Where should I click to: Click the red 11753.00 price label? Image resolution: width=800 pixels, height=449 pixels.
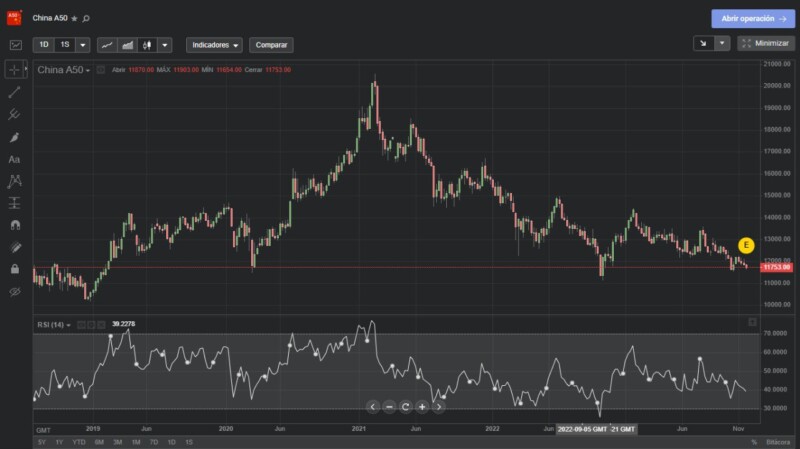777,267
